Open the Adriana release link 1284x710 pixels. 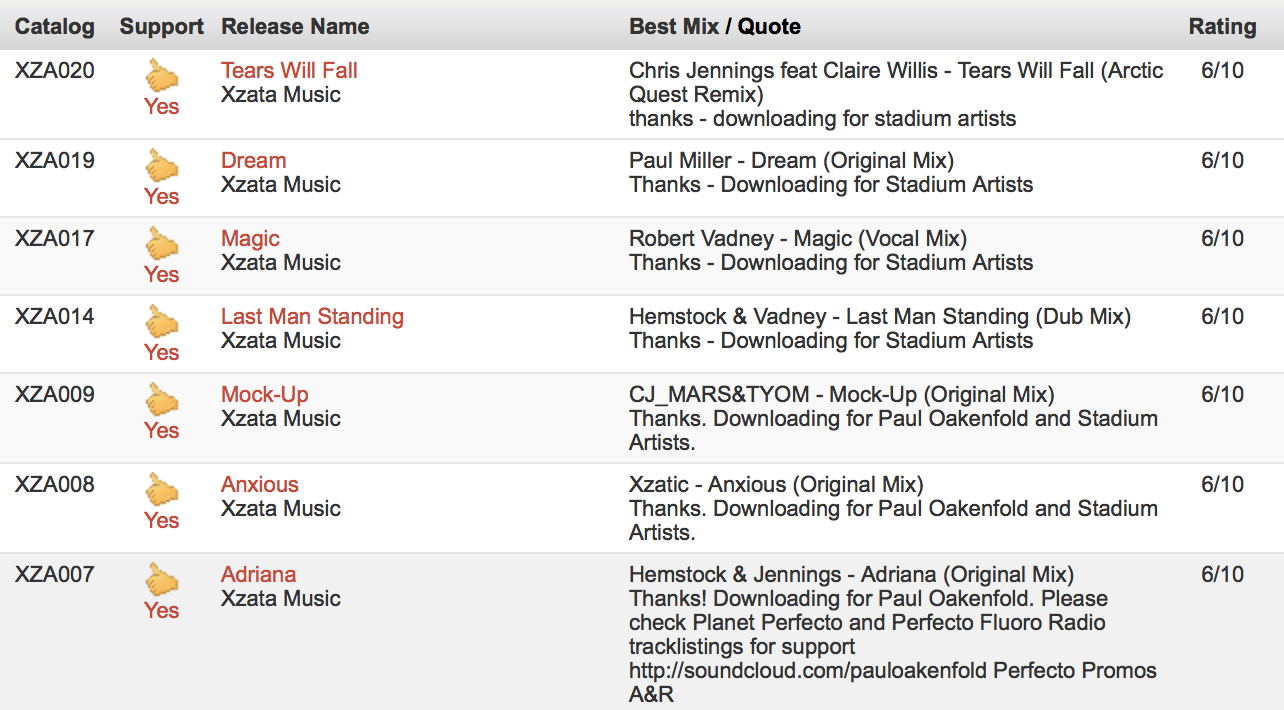point(259,575)
